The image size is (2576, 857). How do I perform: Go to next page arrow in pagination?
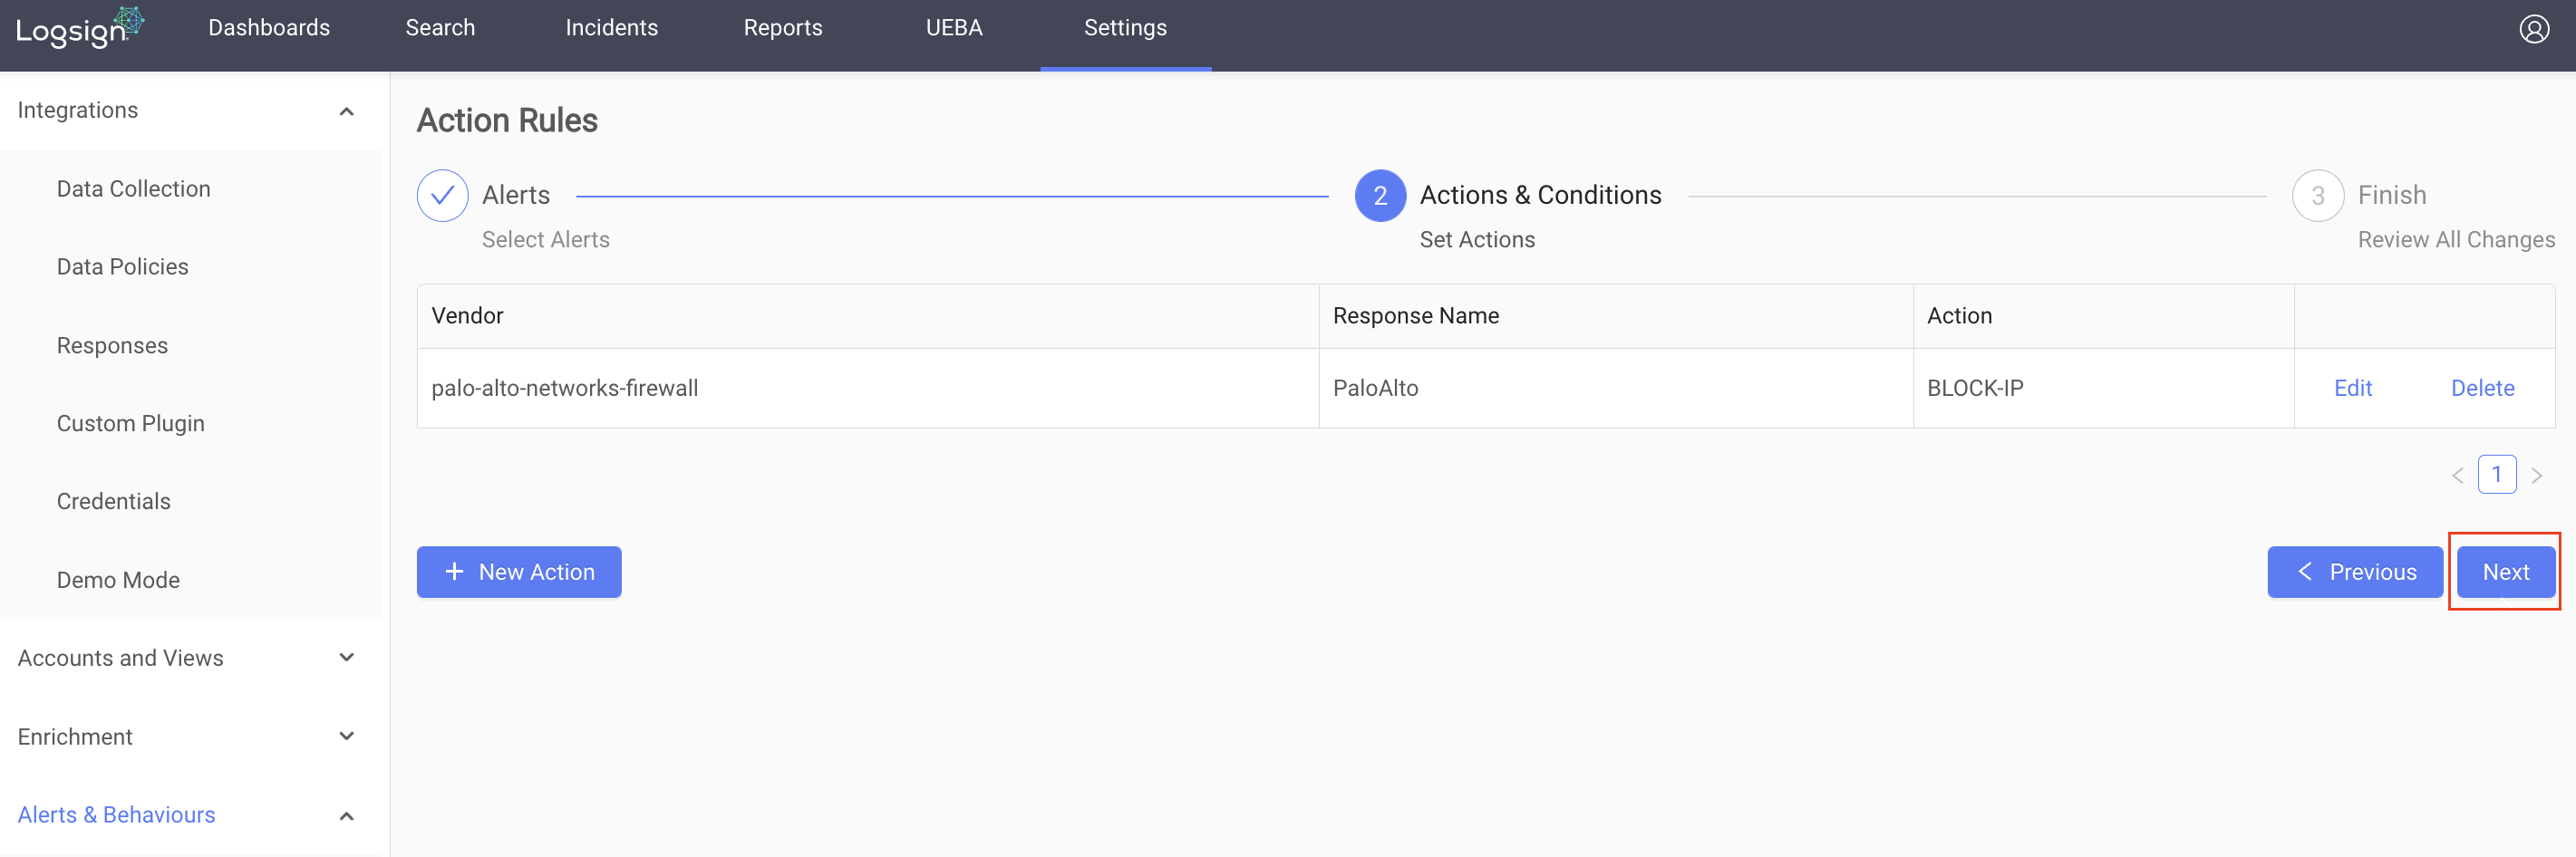point(2536,475)
